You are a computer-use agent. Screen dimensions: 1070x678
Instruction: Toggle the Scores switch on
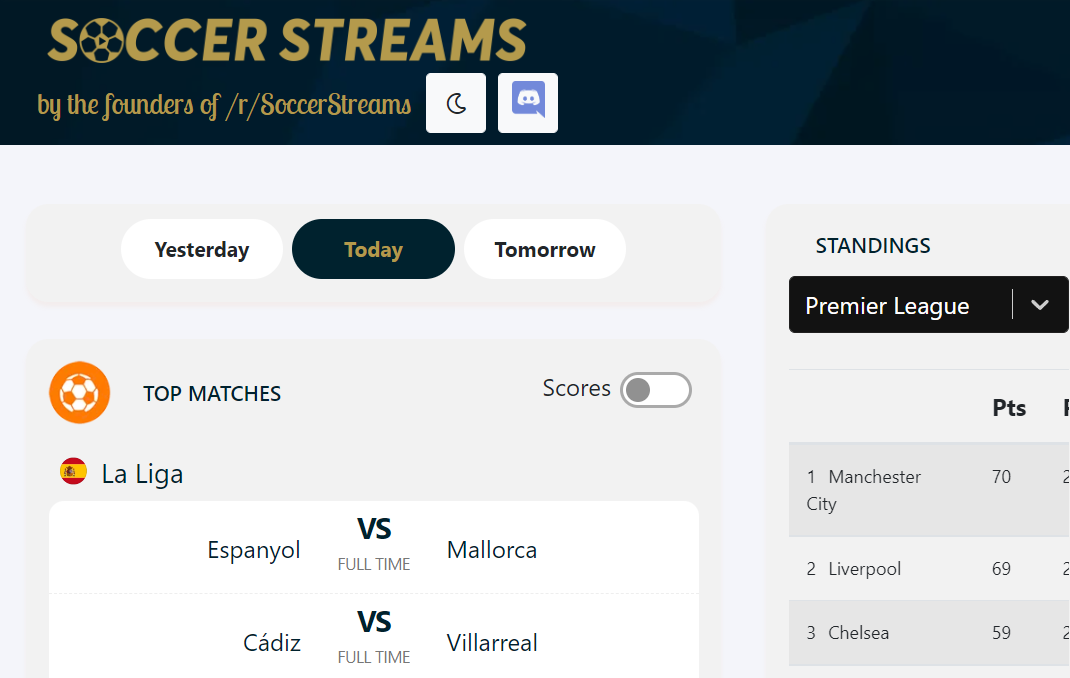[x=656, y=390]
